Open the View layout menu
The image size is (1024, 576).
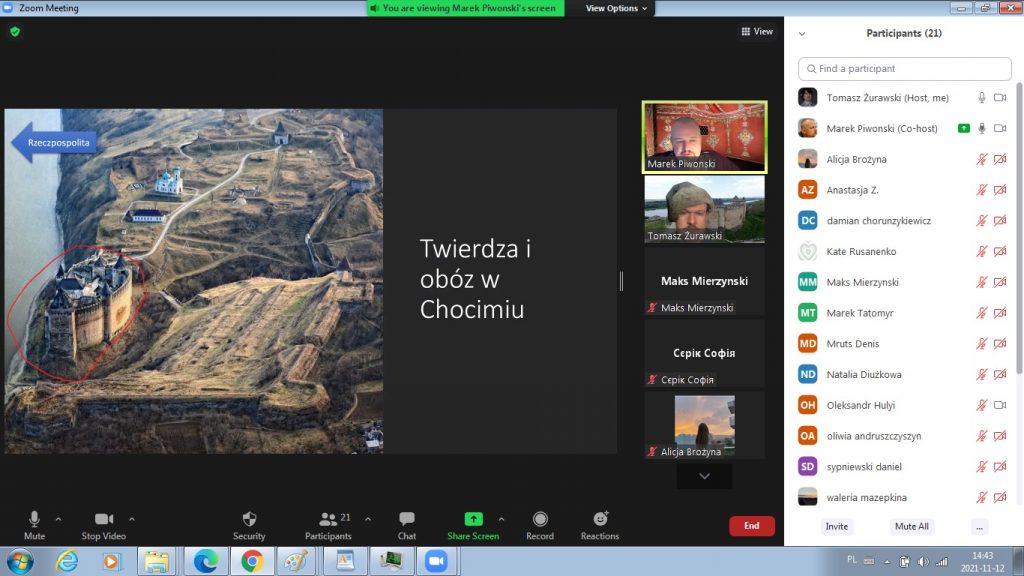(x=757, y=32)
